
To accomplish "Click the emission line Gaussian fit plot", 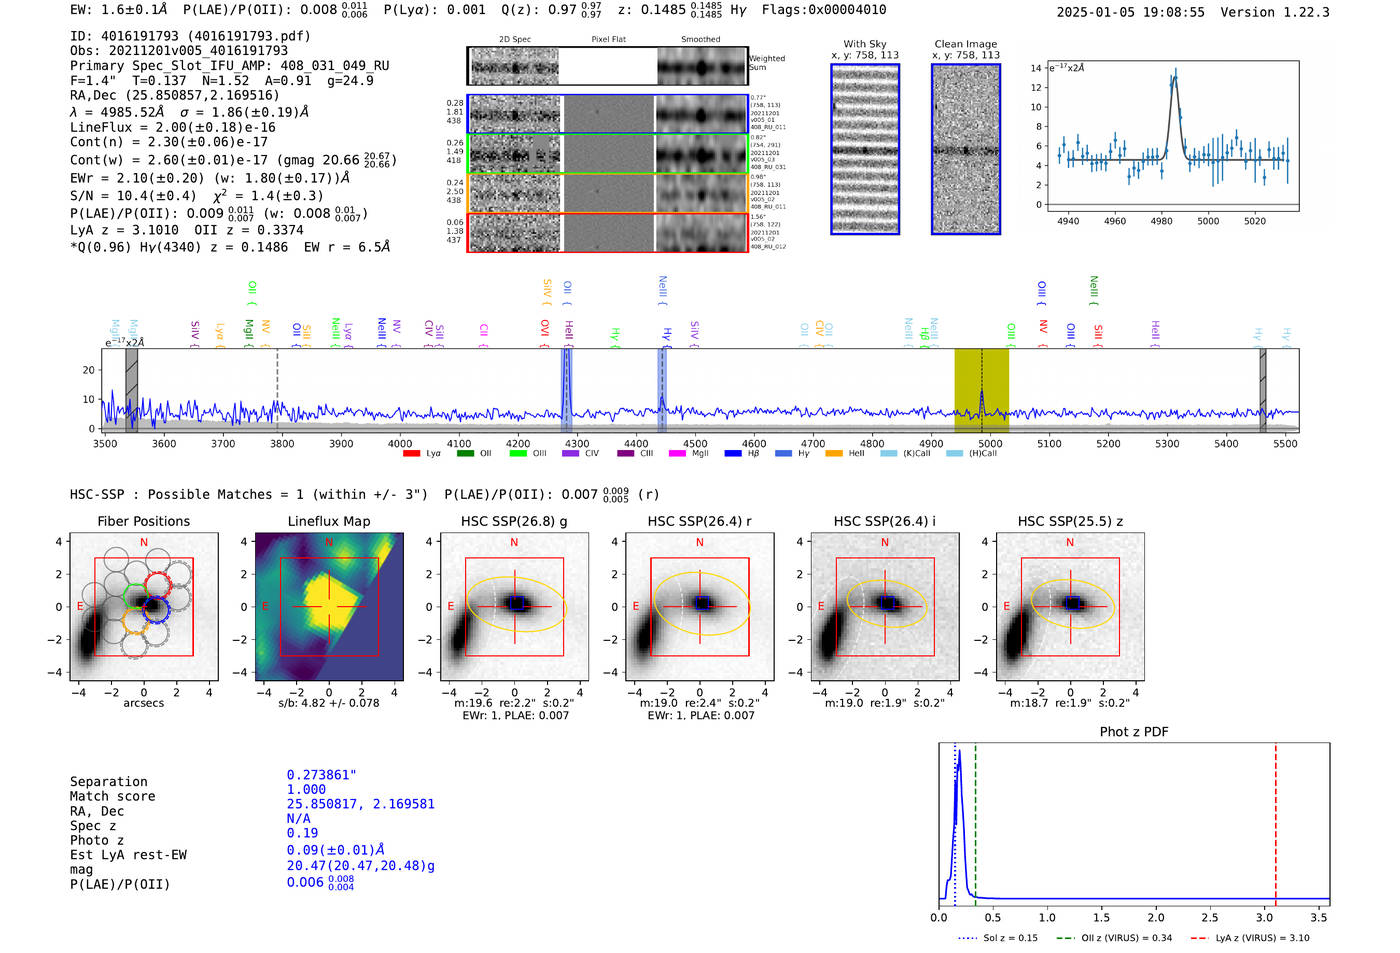I will 1172,136.
